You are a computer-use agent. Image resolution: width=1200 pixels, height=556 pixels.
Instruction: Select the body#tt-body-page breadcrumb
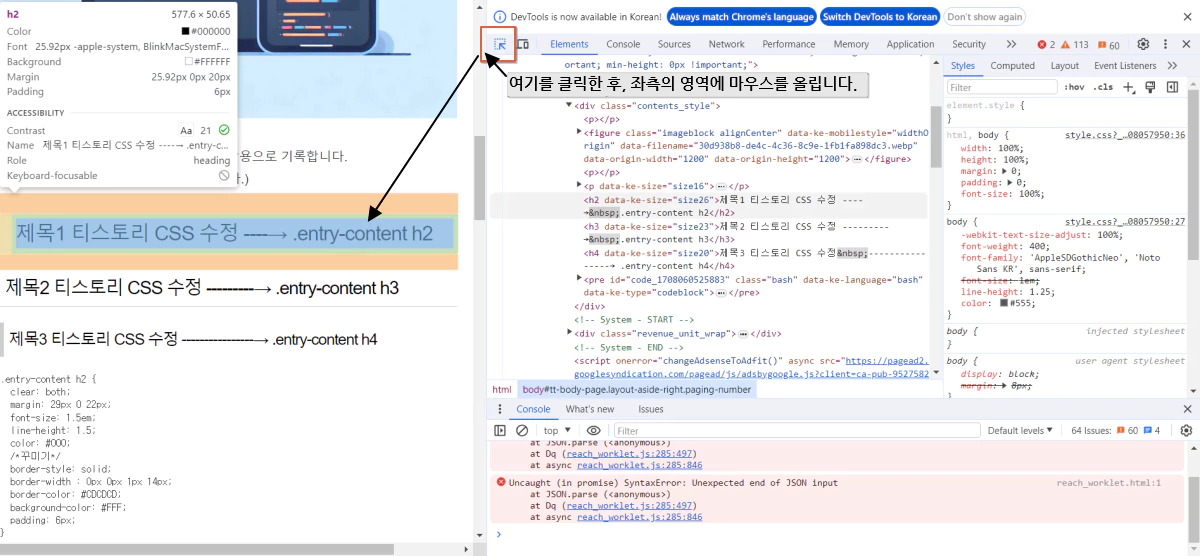636,389
